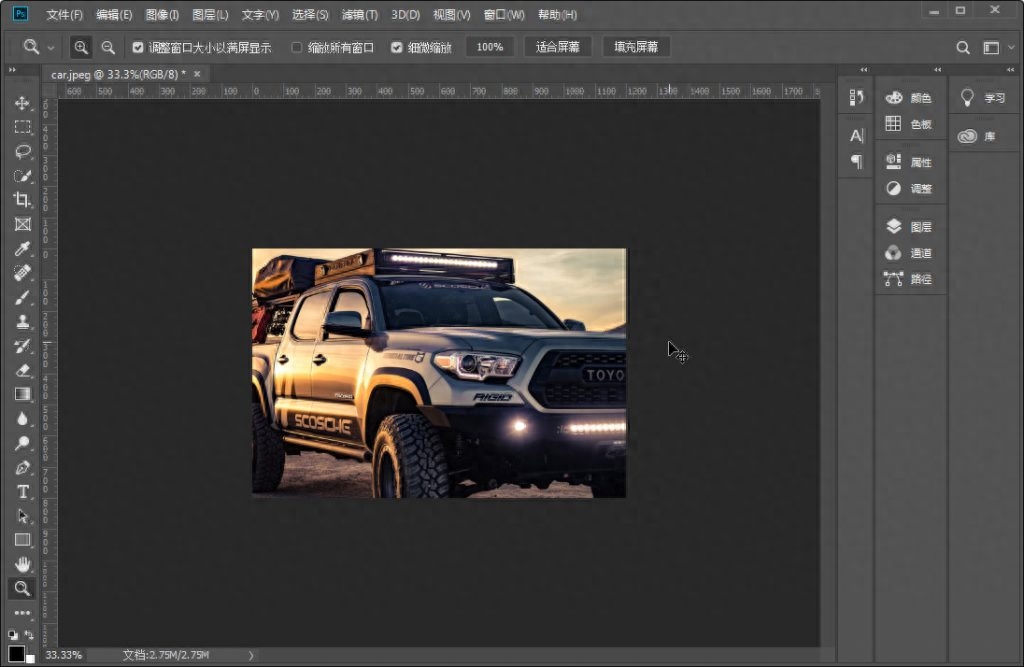Click the Zoom Out mode icon

click(x=108, y=47)
